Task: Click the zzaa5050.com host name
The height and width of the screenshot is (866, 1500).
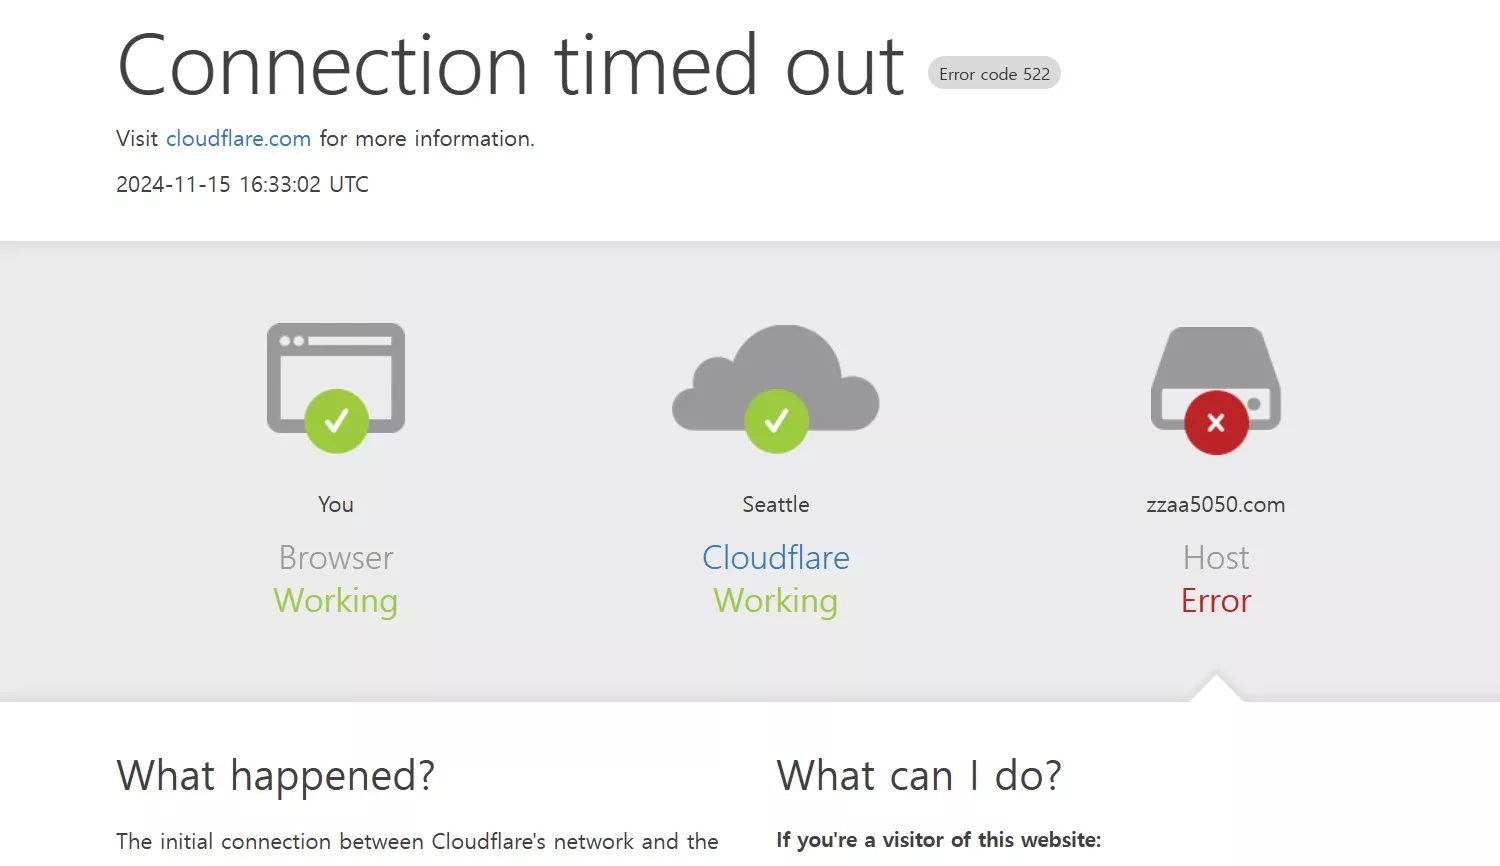Action: click(x=1216, y=505)
